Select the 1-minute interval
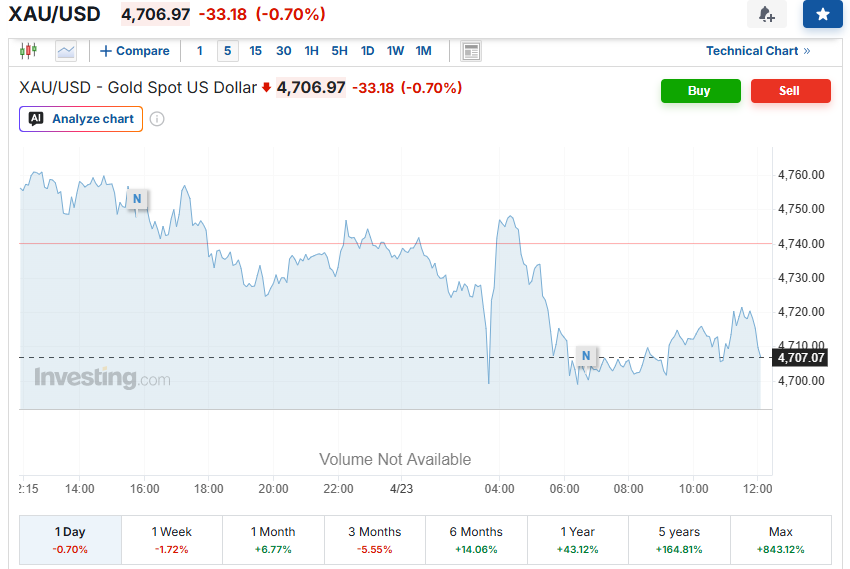Screen dimensions: 850x569 [x=199, y=51]
